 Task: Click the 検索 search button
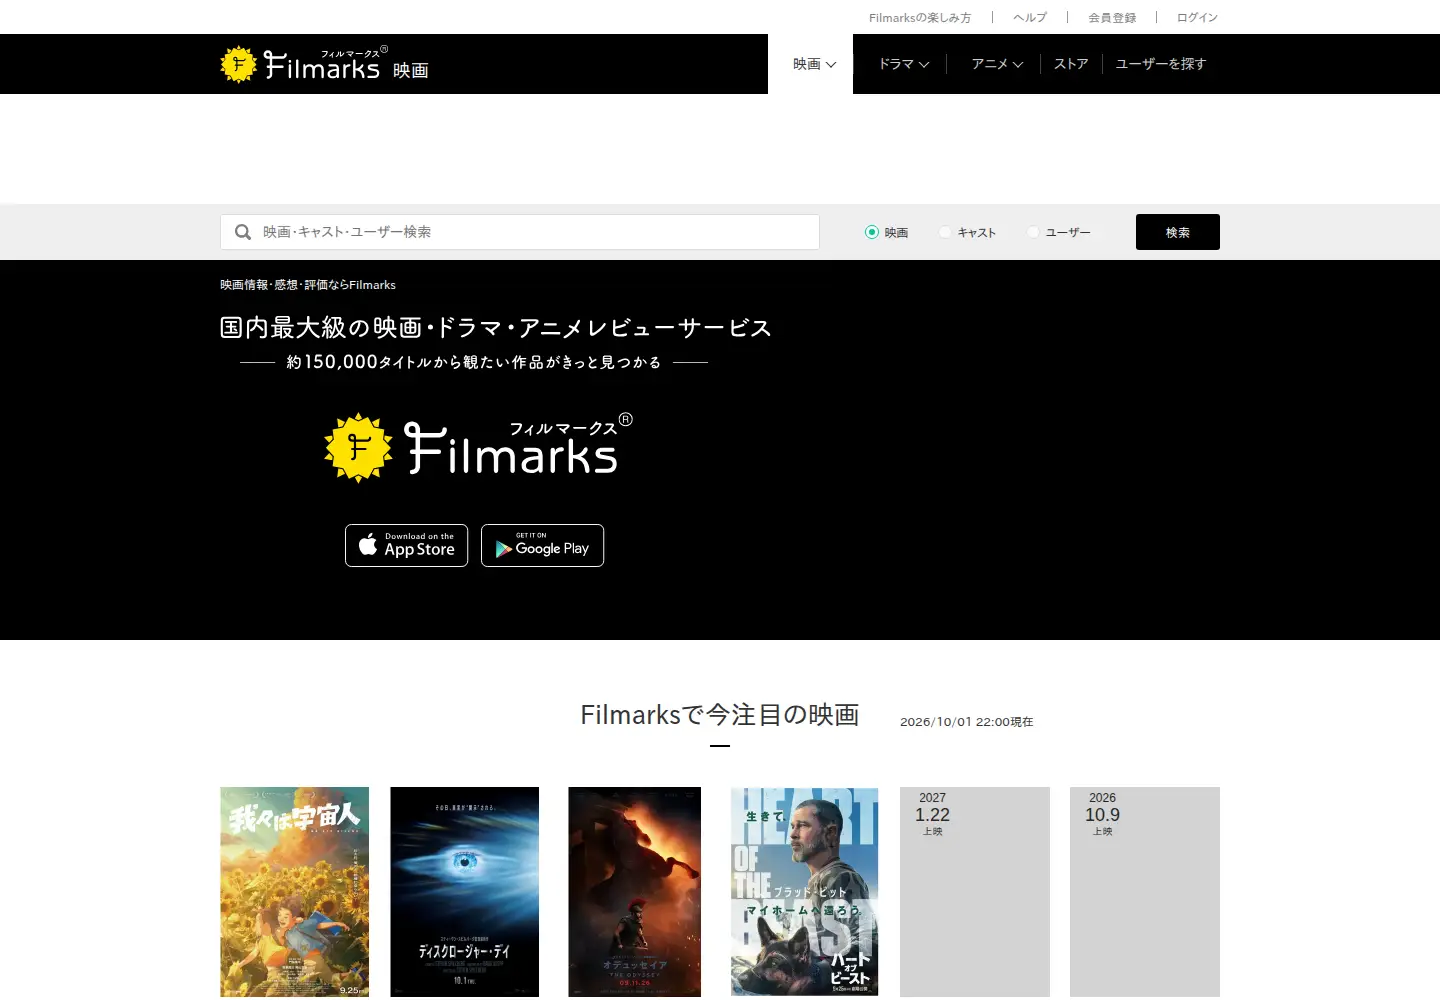[x=1178, y=232]
